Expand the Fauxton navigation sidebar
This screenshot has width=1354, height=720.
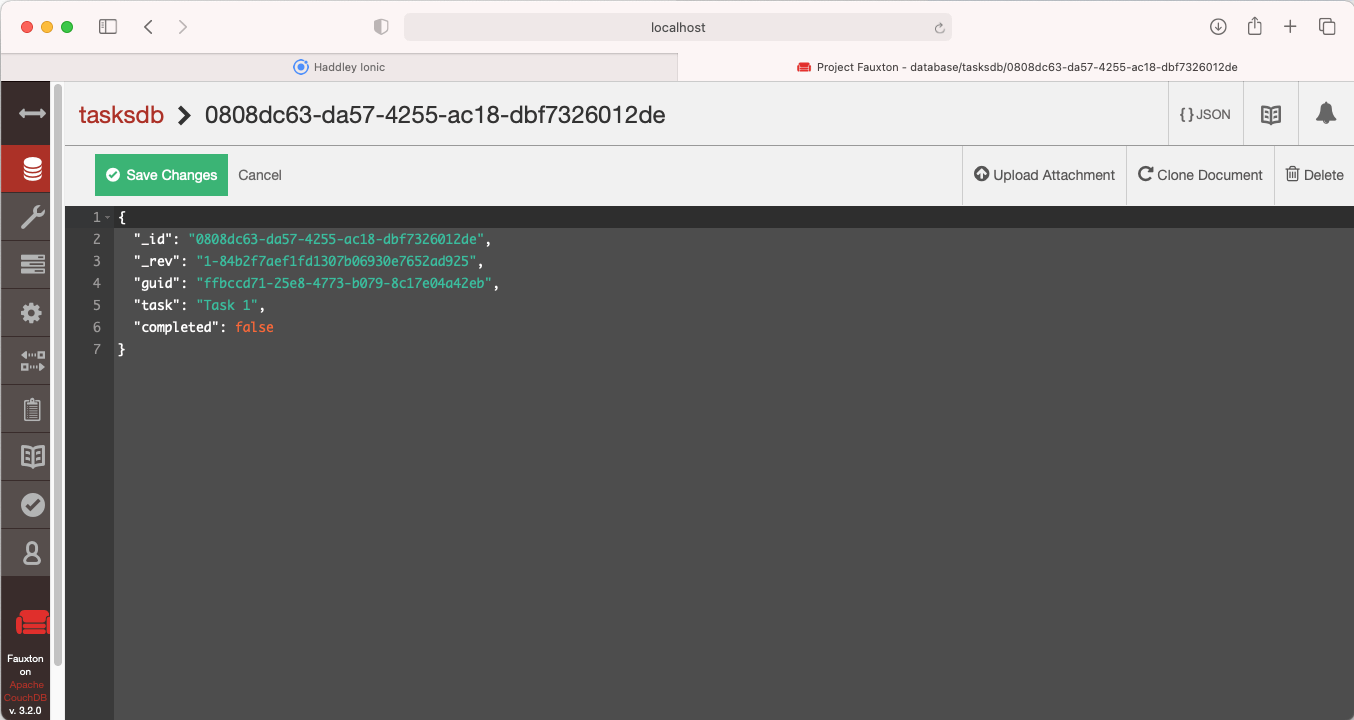pyautogui.click(x=32, y=114)
